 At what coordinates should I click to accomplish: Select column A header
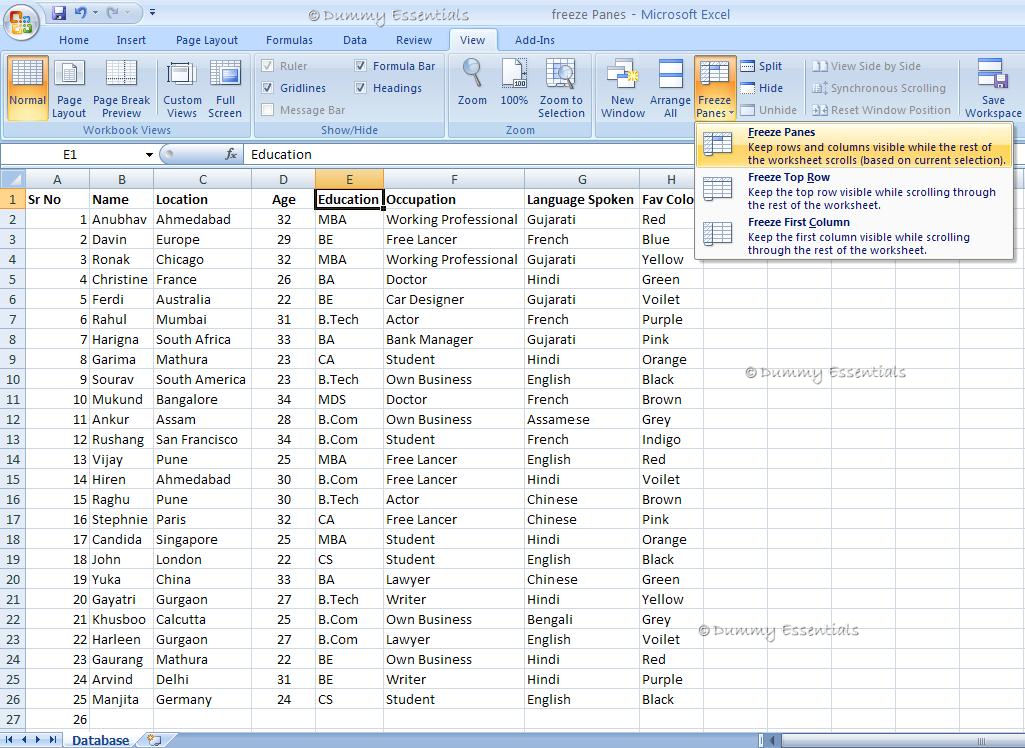coord(57,179)
